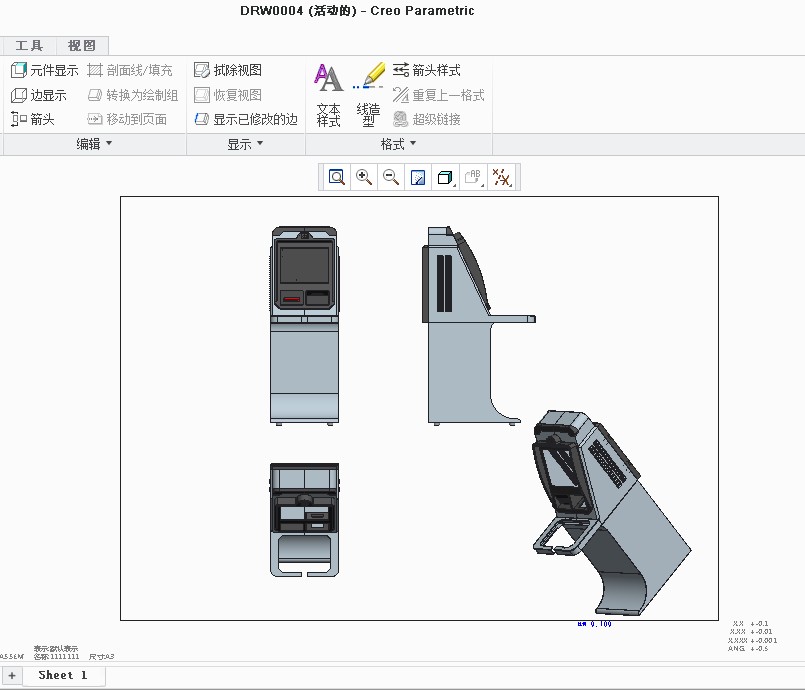Click 拭除视图 erase view
Viewport: 805px width, 690px height.
(228, 71)
